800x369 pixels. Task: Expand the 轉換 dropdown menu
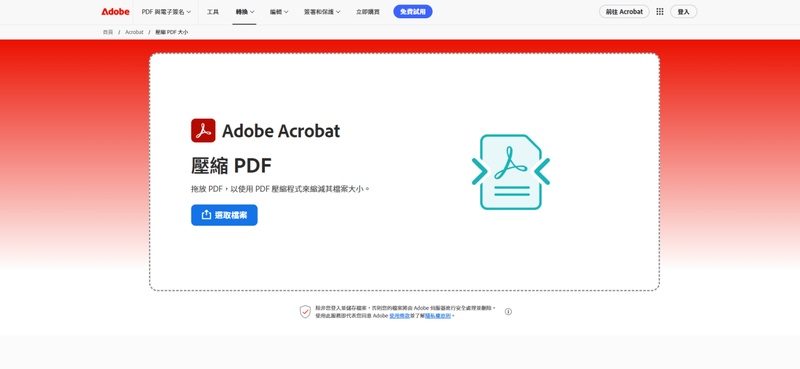coord(245,12)
